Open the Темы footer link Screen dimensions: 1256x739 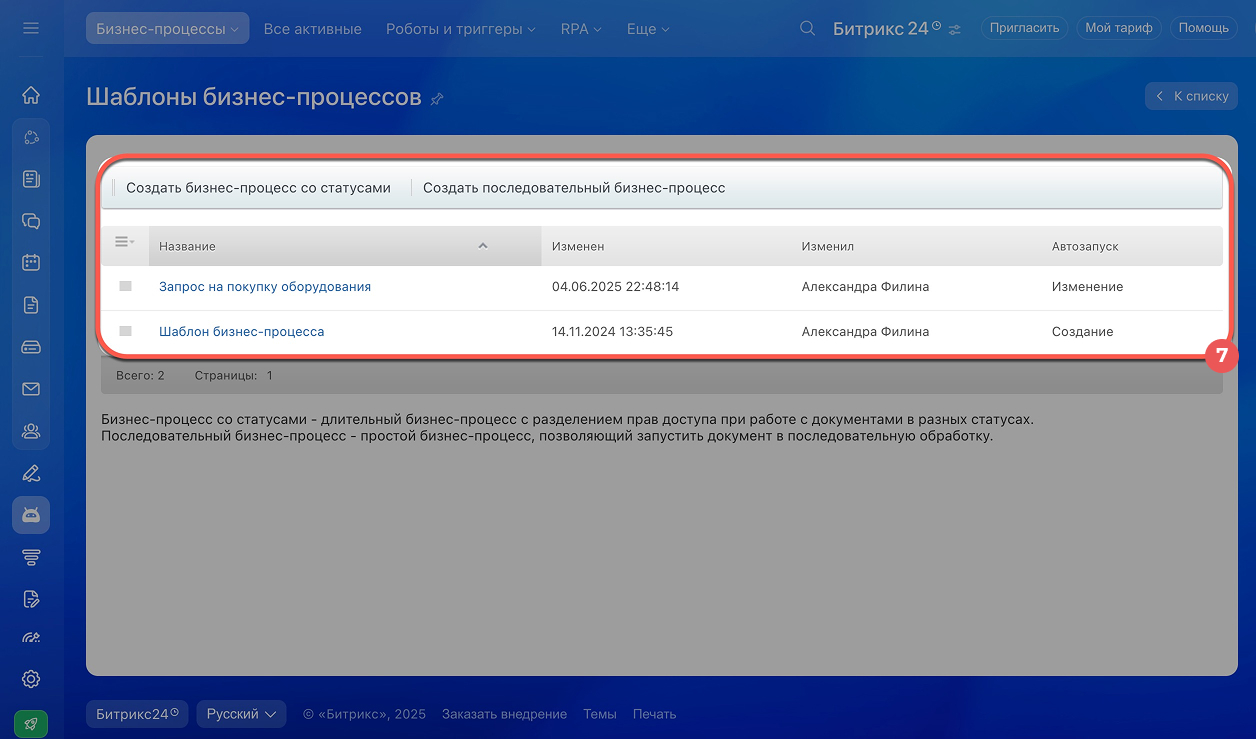pyautogui.click(x=600, y=714)
